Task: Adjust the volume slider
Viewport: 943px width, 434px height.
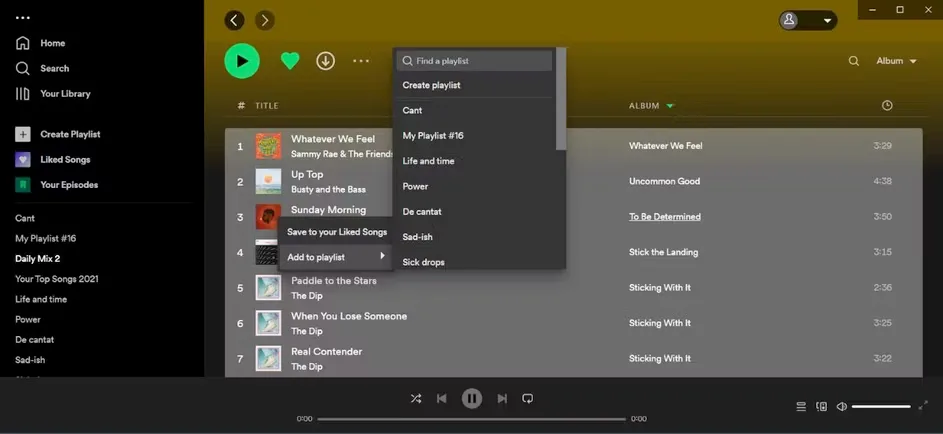Action: [881, 407]
